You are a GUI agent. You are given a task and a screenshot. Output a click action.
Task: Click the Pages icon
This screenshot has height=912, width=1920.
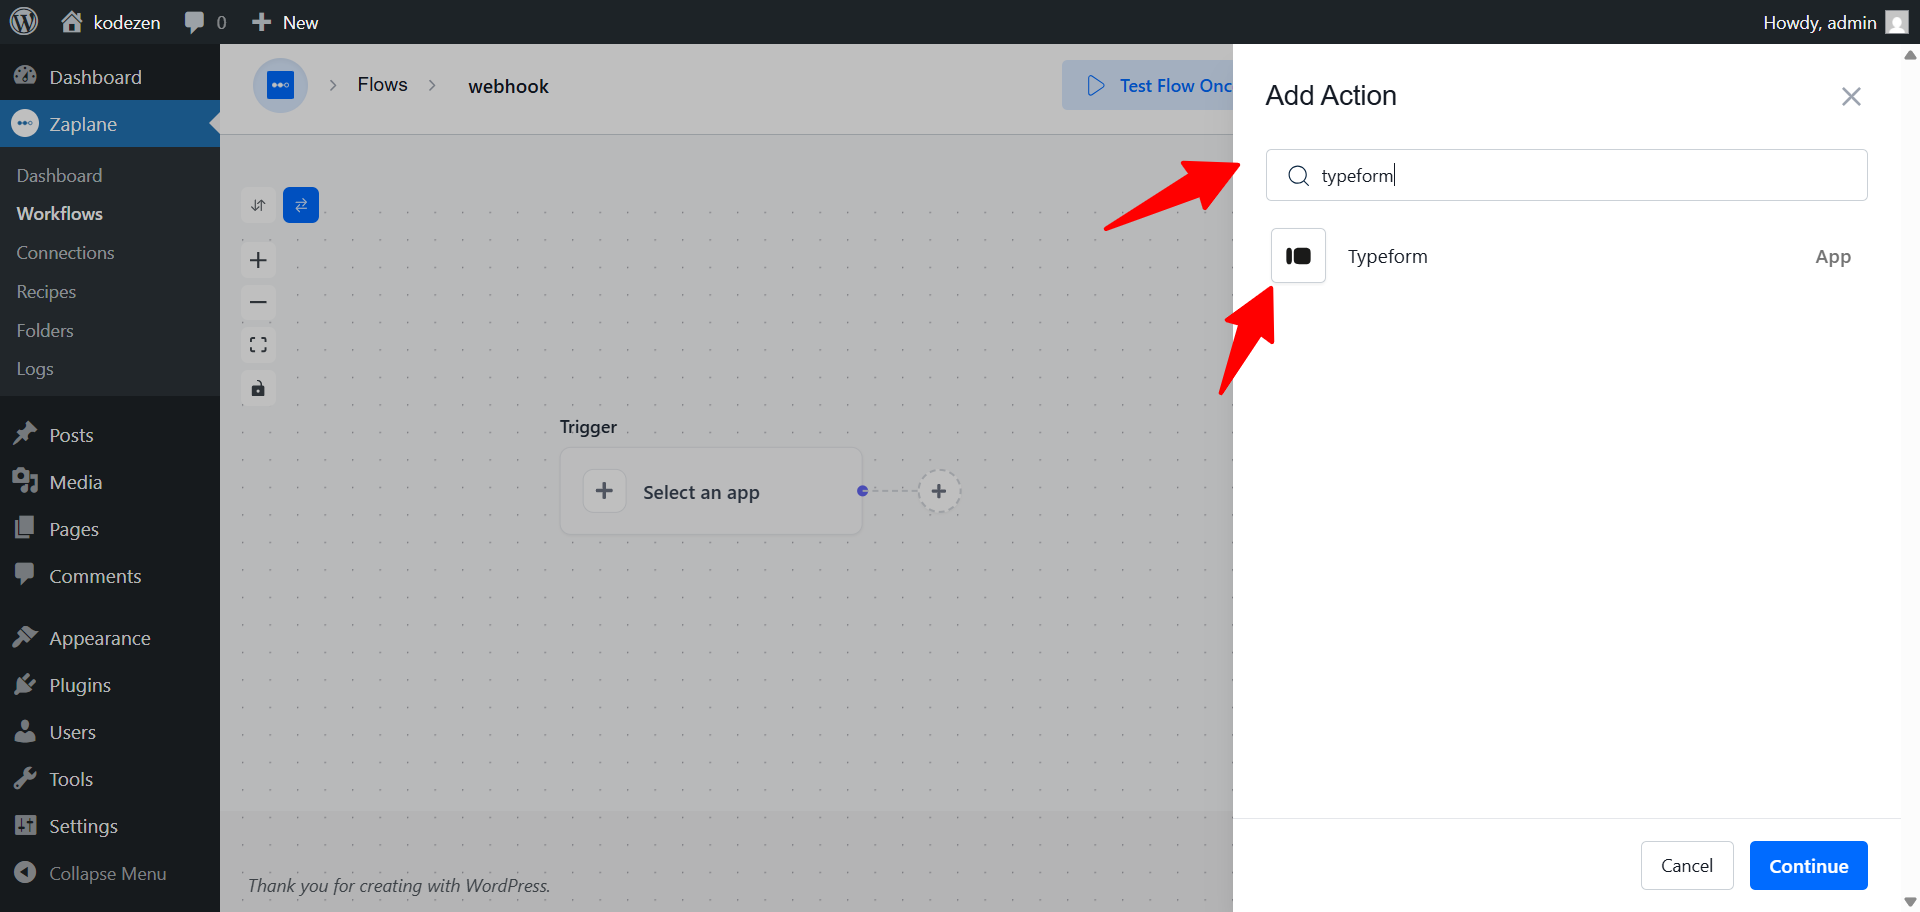(25, 528)
